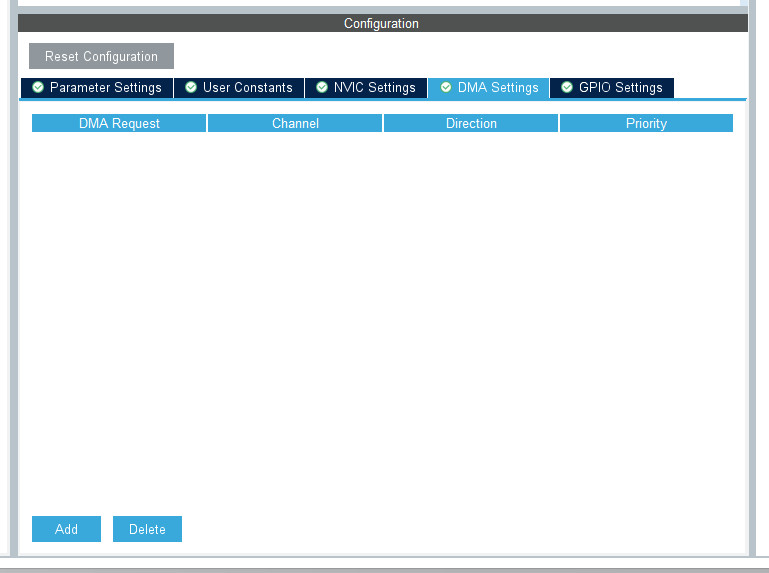Click the Delete button
This screenshot has width=769, height=573.
pos(147,529)
